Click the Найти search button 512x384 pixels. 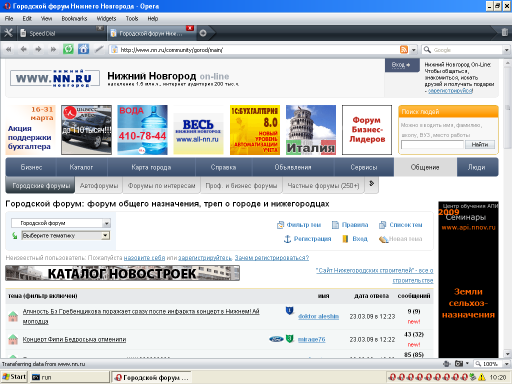click(480, 144)
